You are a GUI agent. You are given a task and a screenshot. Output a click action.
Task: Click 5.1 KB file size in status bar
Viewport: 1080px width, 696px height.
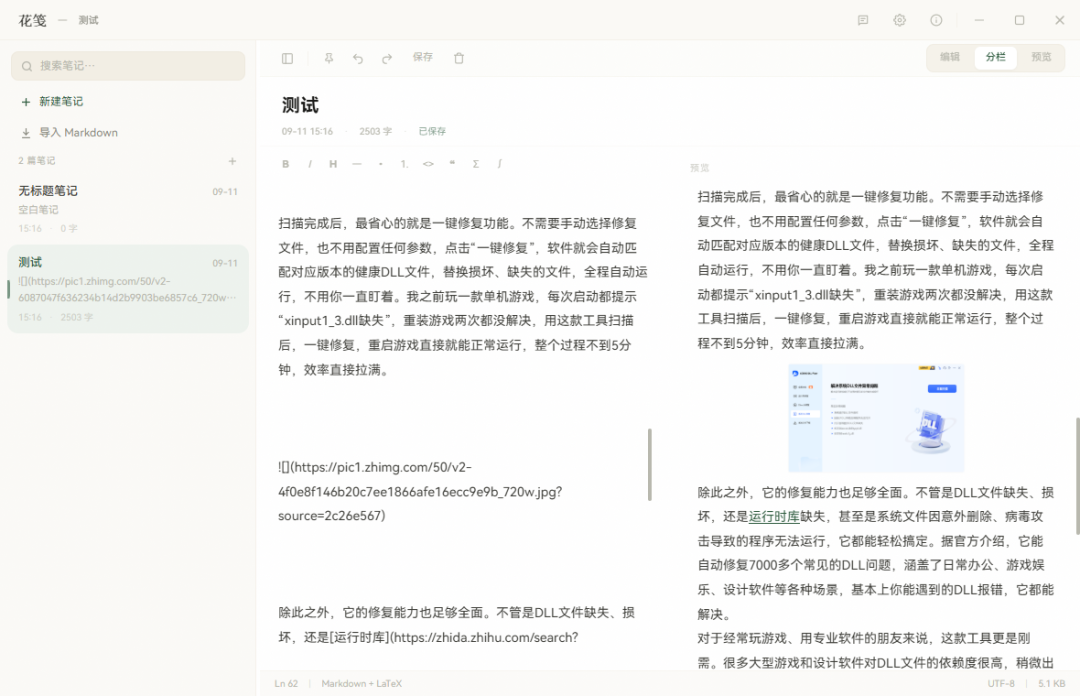pos(1052,684)
